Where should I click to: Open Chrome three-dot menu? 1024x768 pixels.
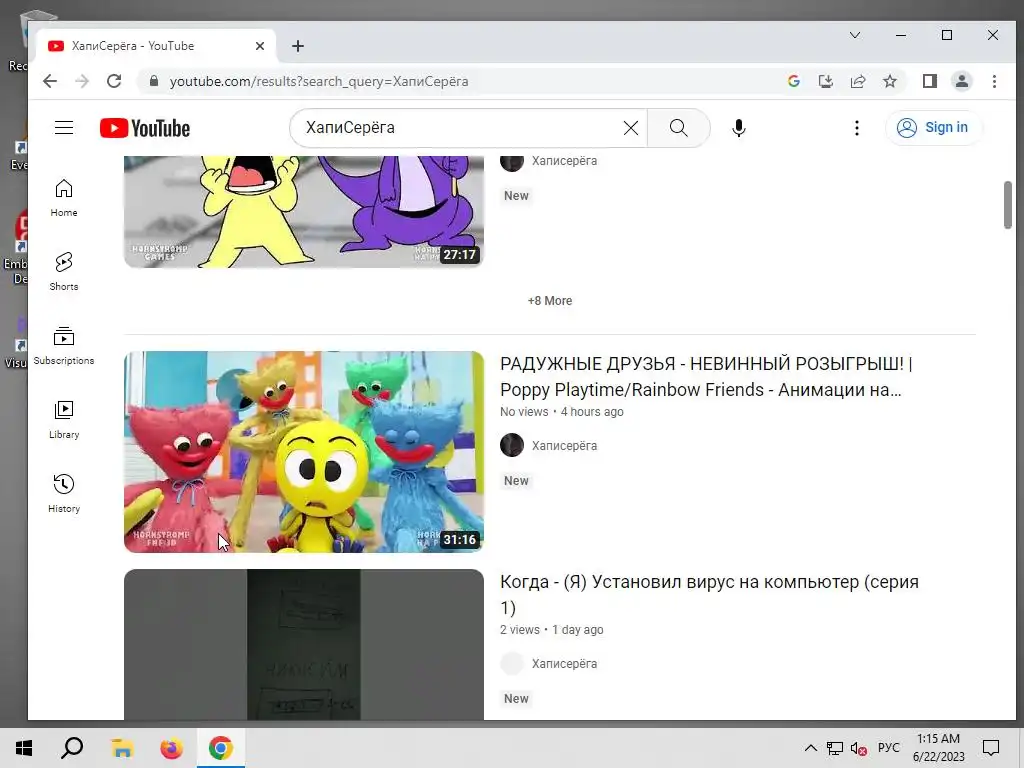(994, 81)
